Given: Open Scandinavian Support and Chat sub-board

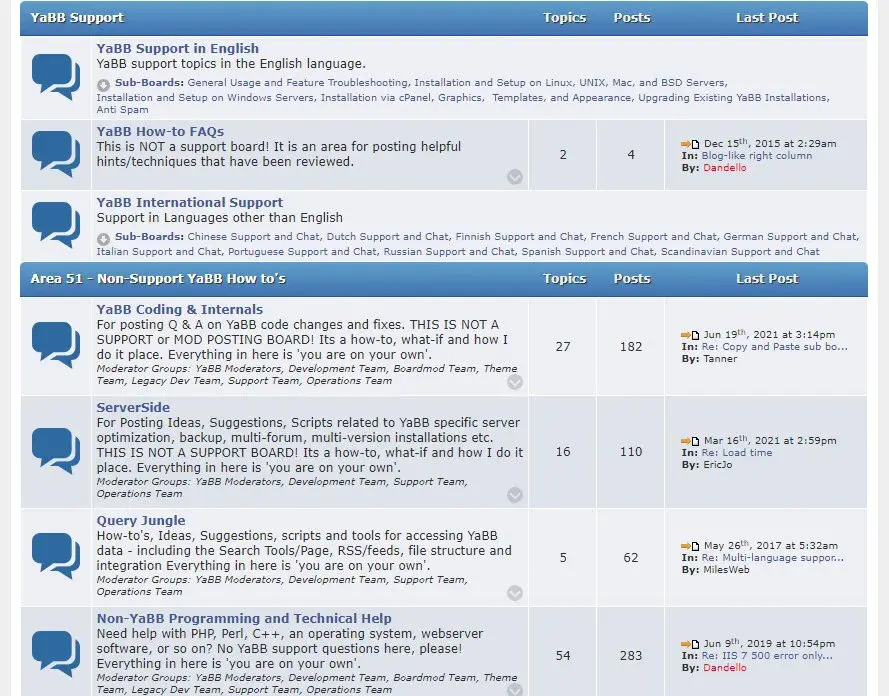Looking at the screenshot, I should [x=740, y=251].
